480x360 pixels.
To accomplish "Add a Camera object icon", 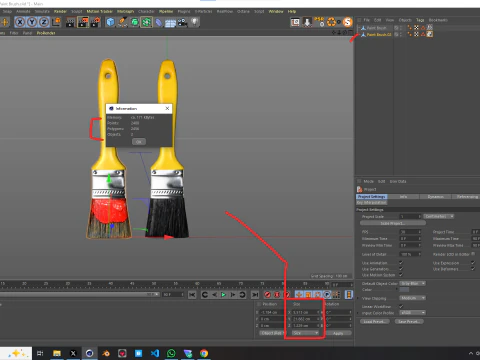I will (182, 22).
